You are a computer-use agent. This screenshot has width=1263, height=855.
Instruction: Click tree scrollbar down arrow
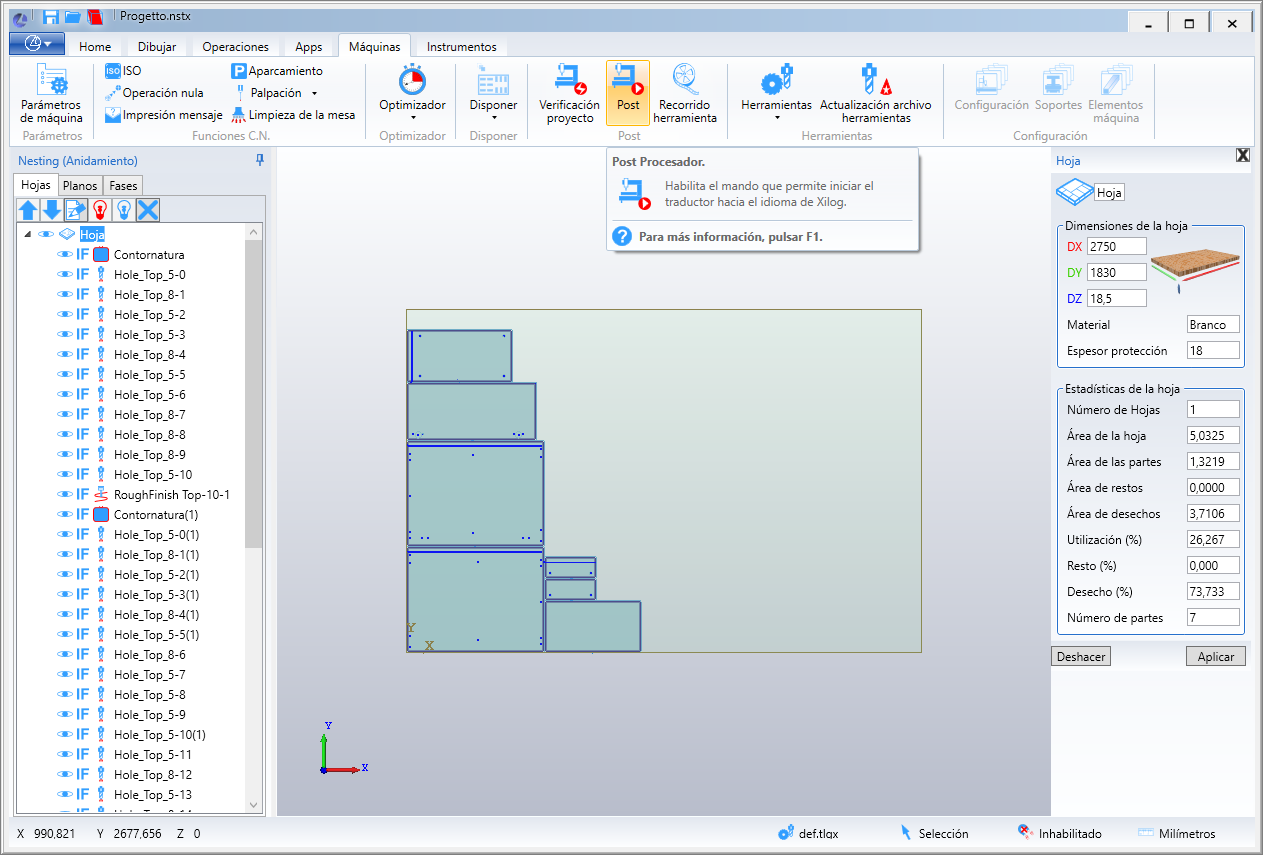coord(253,805)
